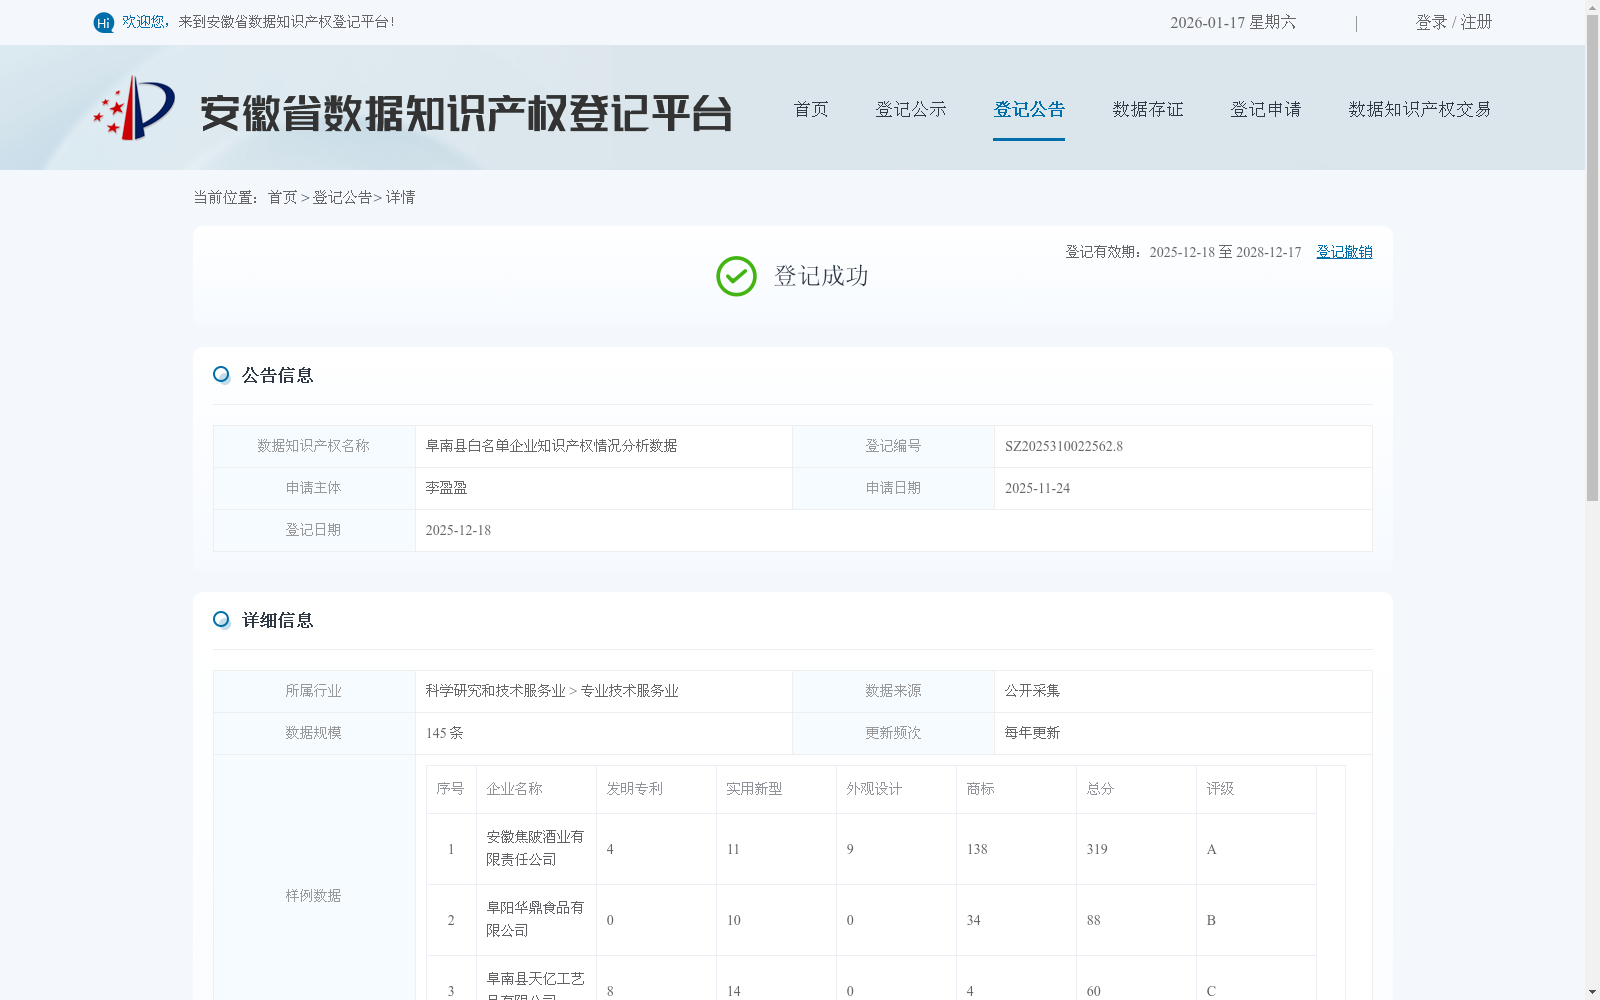Click applicant name 李盈盈

pyautogui.click(x=446, y=488)
